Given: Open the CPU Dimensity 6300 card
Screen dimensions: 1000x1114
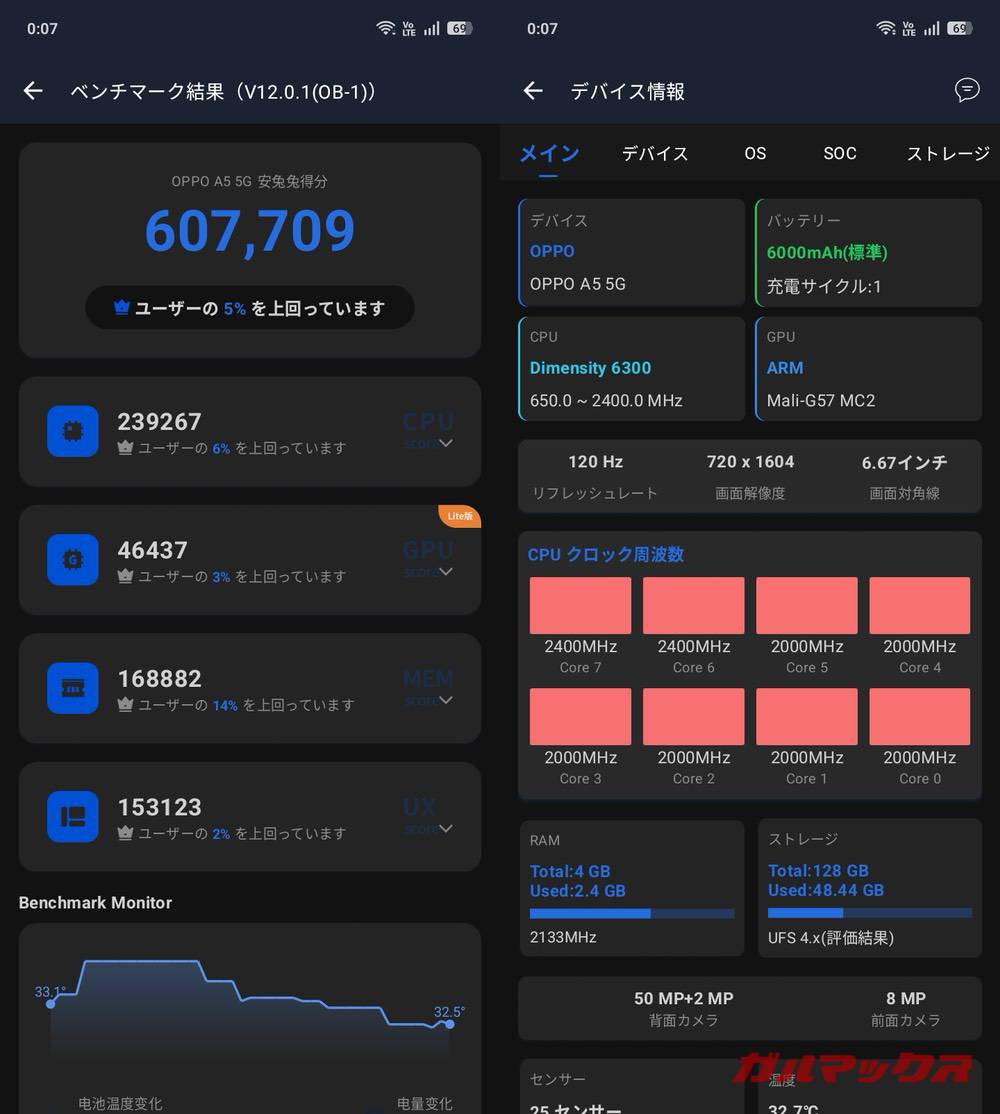Looking at the screenshot, I should [x=631, y=369].
